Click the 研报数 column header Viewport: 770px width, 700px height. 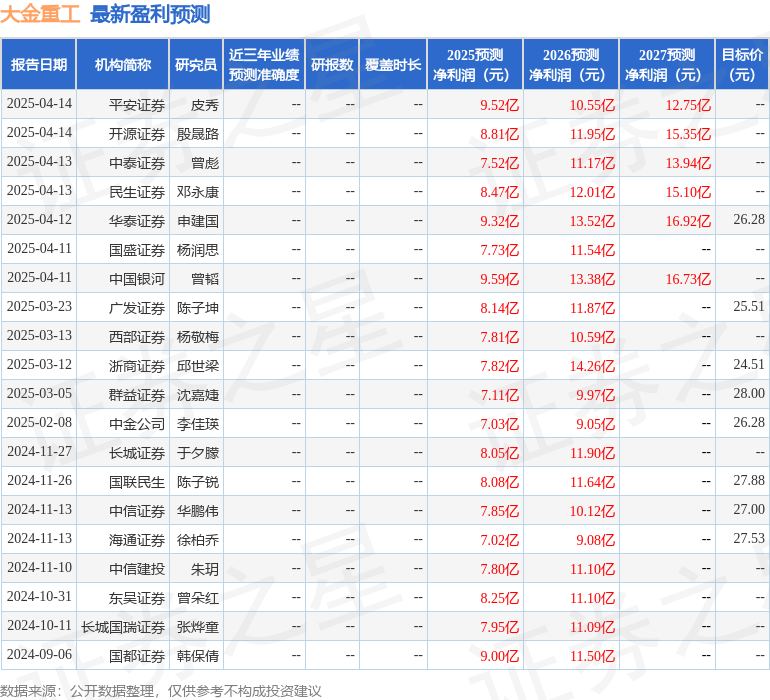pos(332,65)
